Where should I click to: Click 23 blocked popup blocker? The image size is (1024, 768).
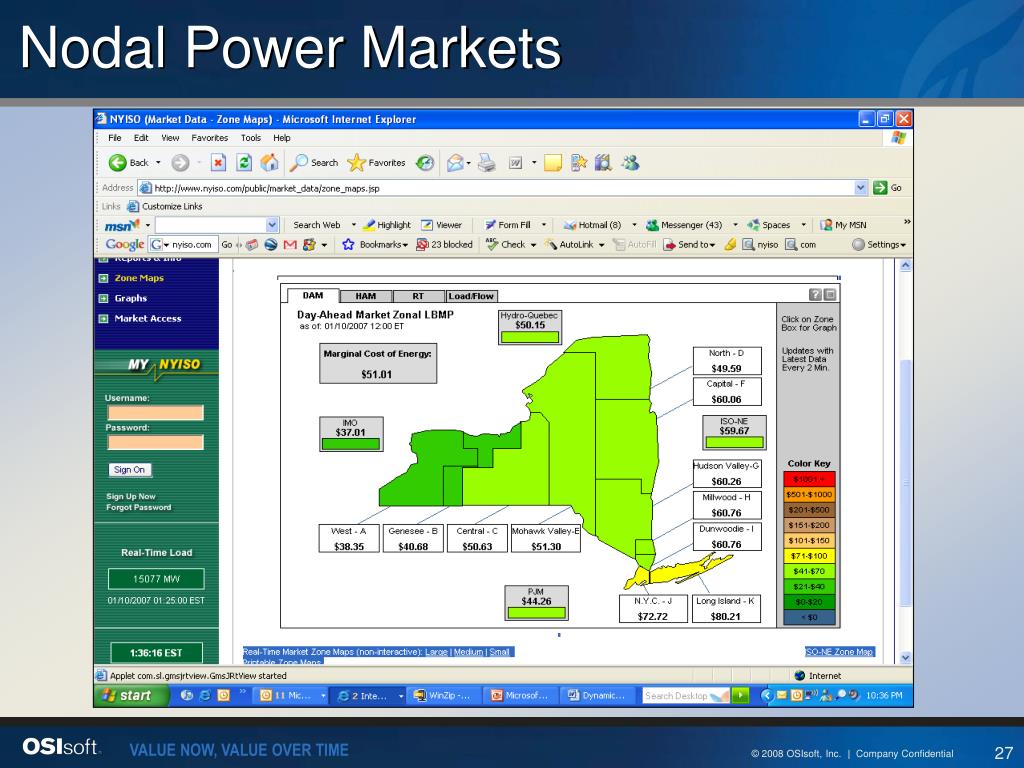click(x=445, y=244)
